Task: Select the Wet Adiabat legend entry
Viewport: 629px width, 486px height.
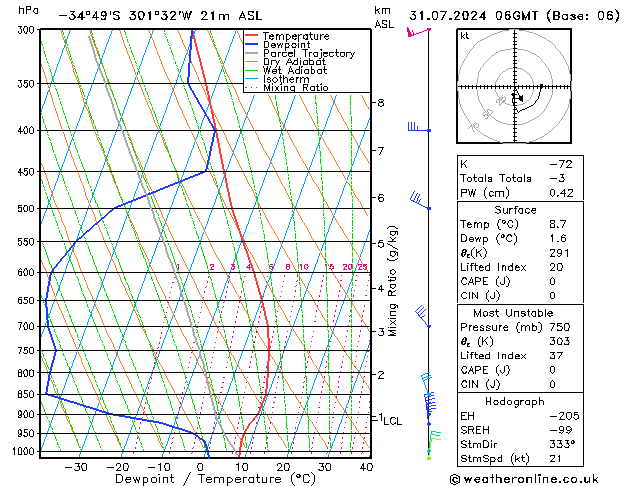Action: click(295, 71)
